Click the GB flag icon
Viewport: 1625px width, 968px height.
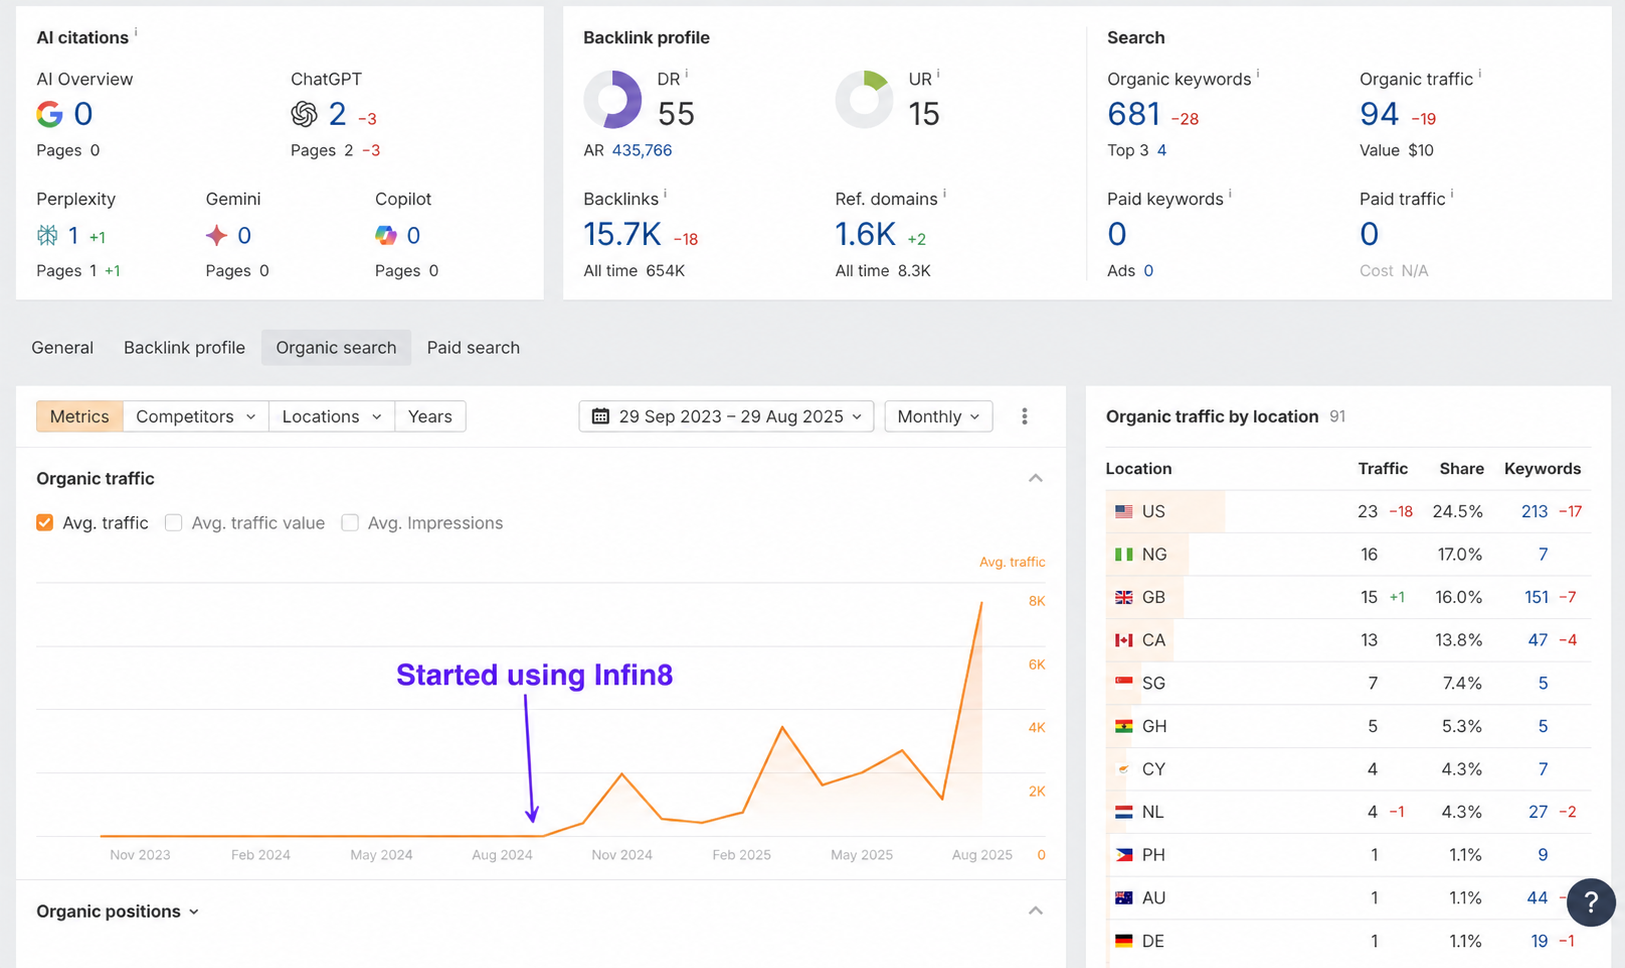coord(1124,597)
